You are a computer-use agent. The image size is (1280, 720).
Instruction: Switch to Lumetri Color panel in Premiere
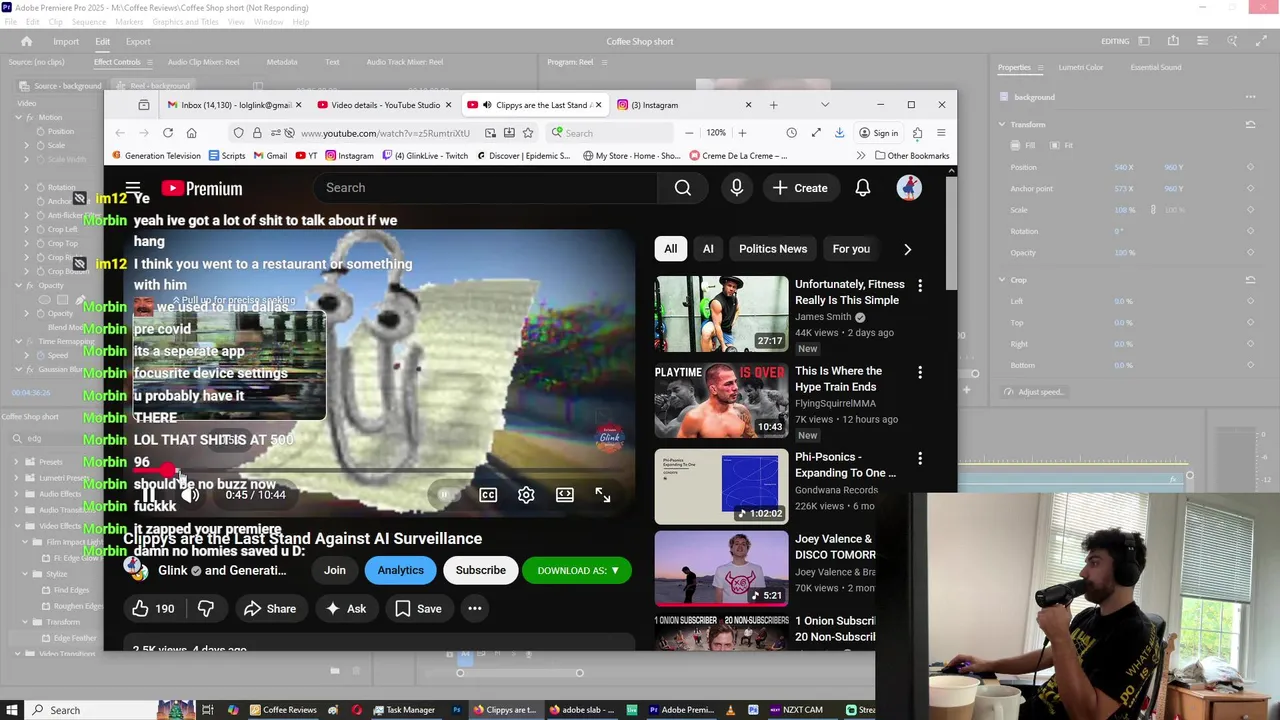(x=1080, y=67)
